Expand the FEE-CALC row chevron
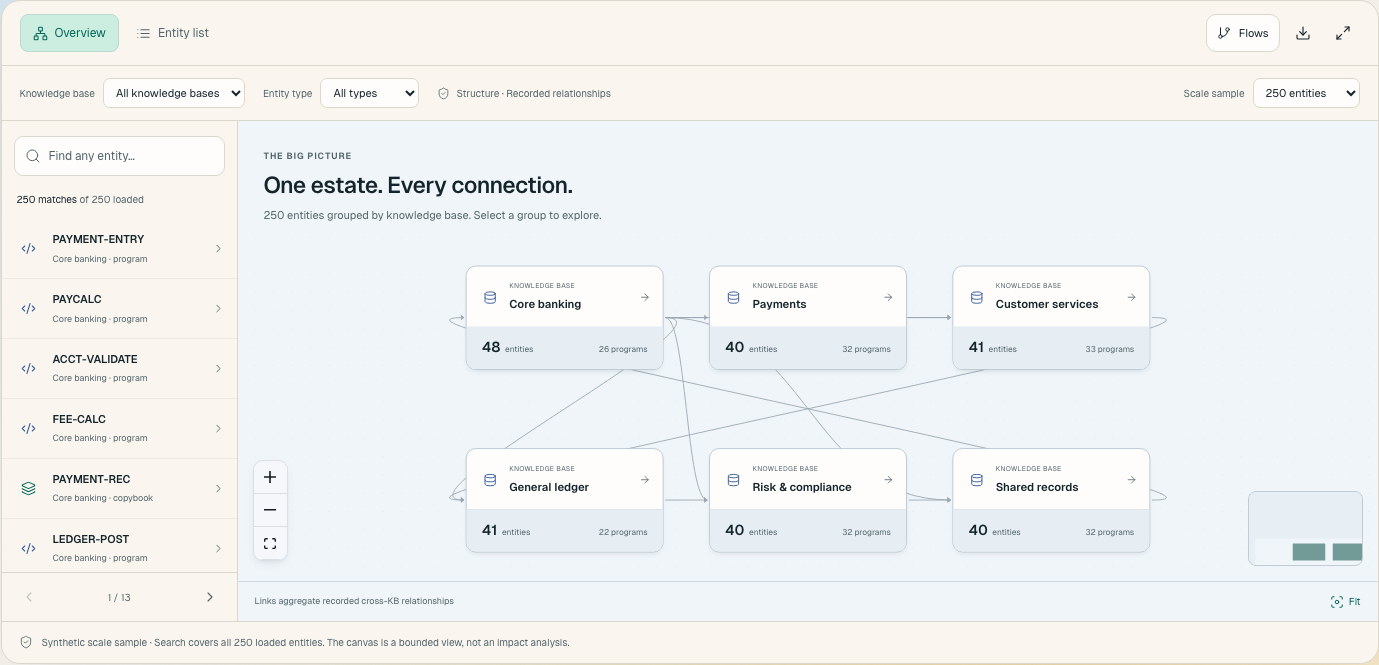Screen dimensions: 1379x665 (218, 428)
